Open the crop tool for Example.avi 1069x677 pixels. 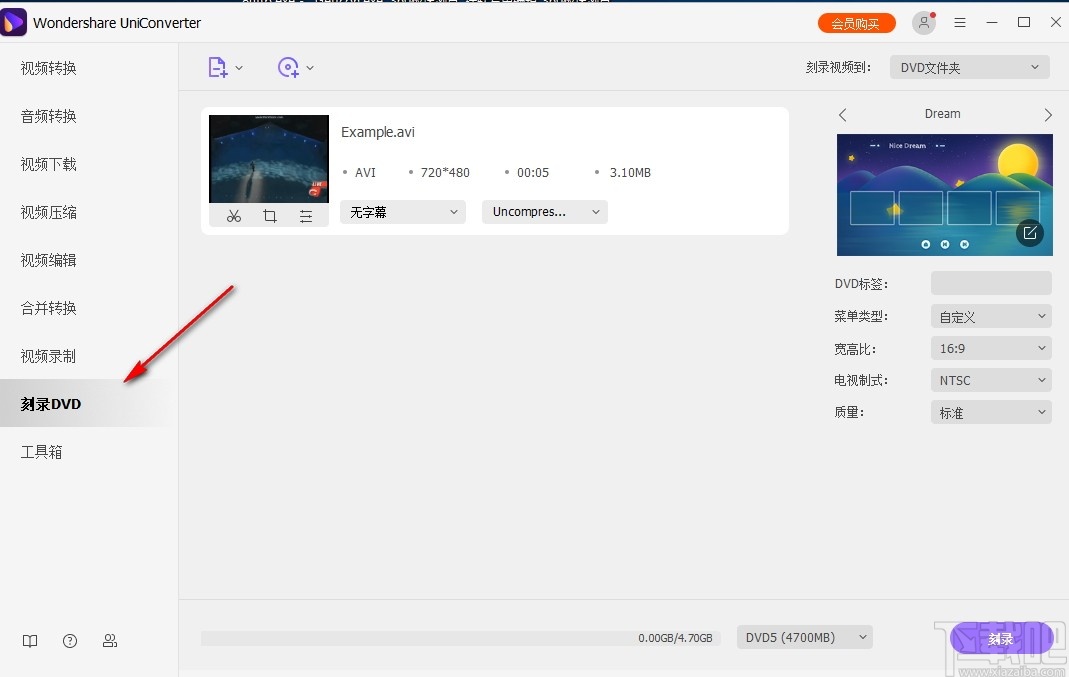pos(270,215)
